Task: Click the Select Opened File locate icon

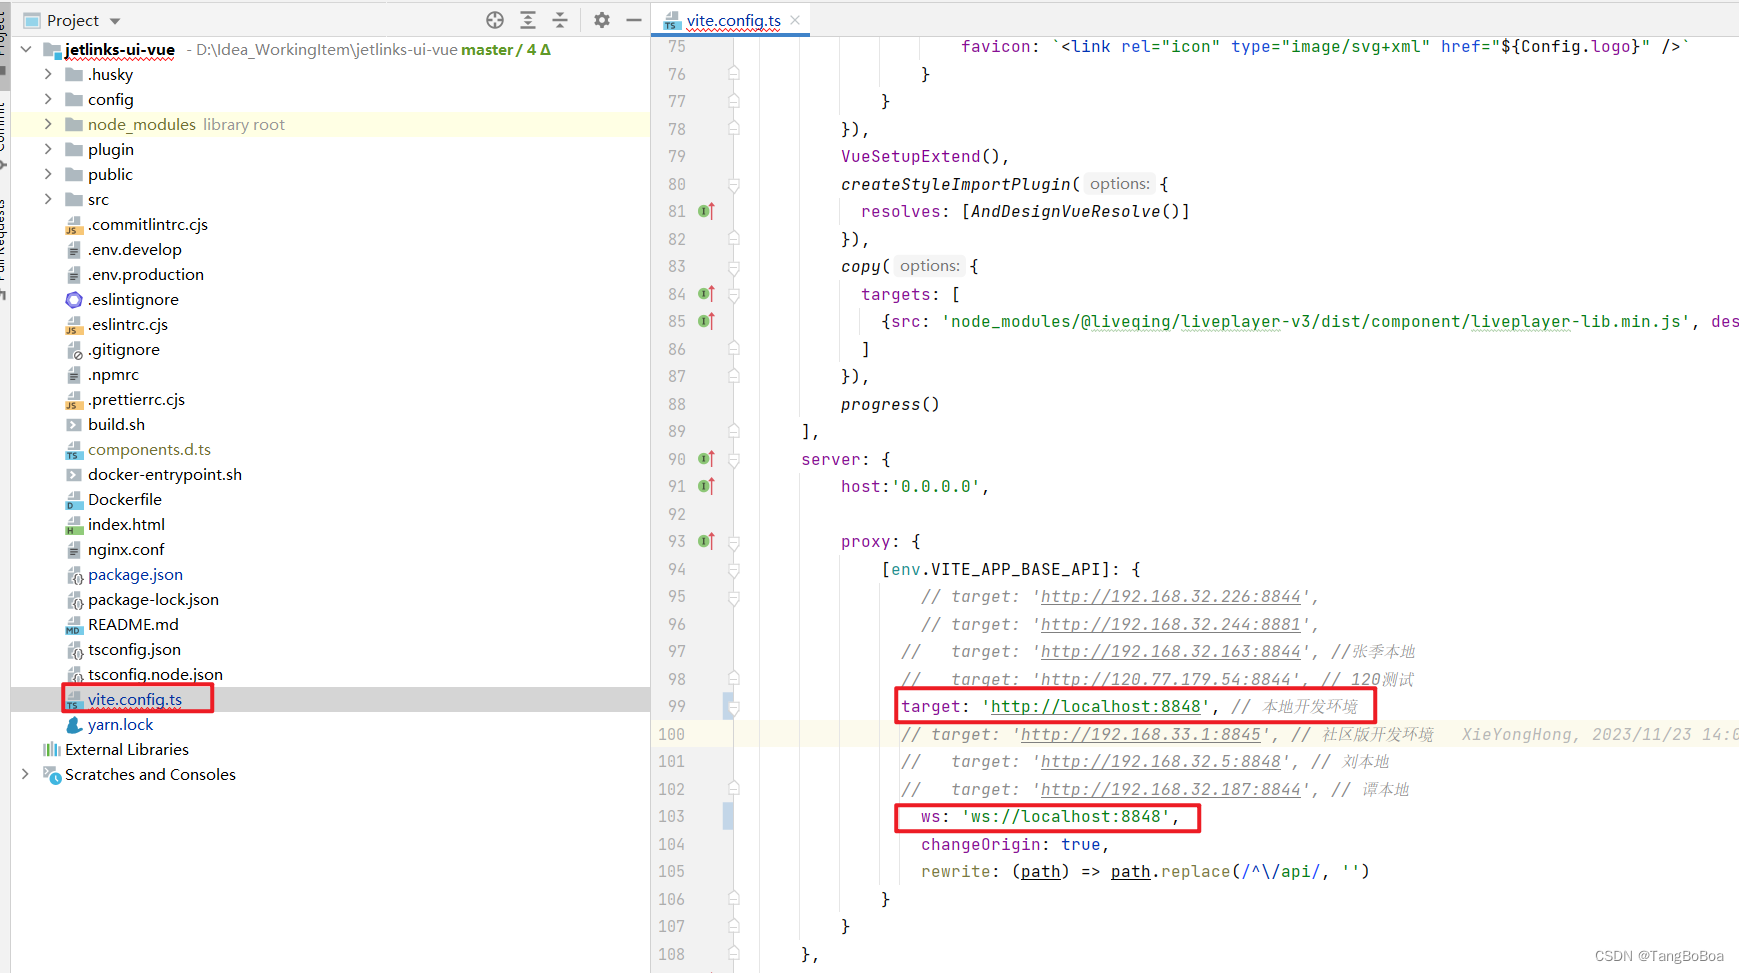Action: (495, 20)
